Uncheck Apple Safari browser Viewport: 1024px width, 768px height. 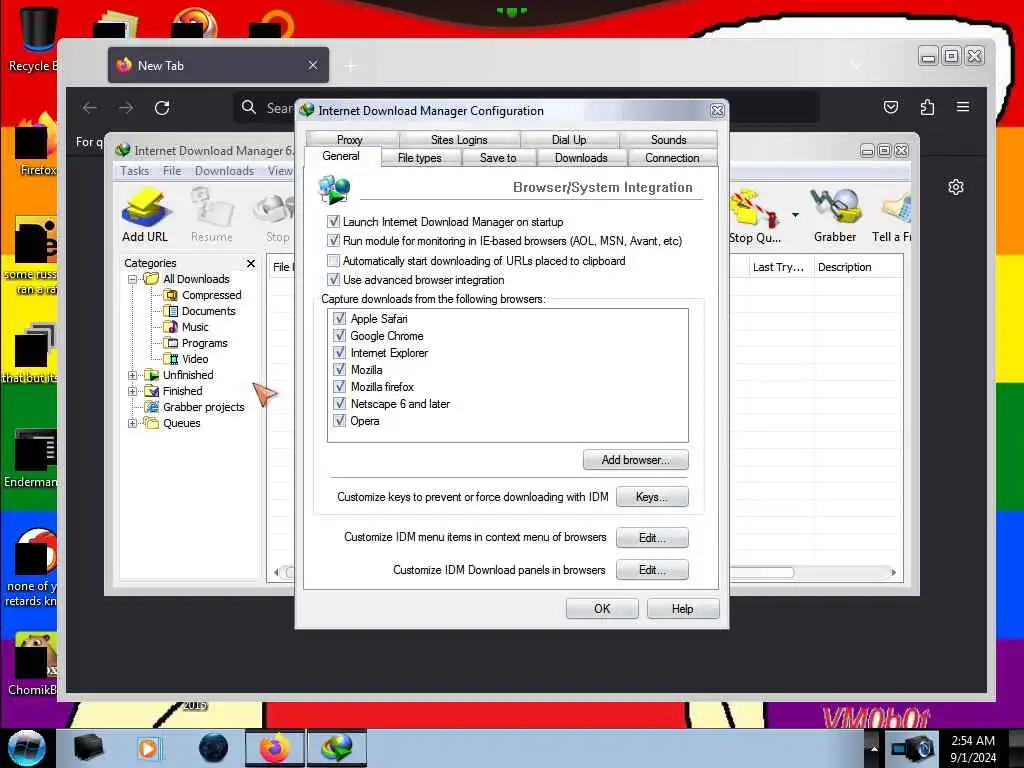click(340, 318)
